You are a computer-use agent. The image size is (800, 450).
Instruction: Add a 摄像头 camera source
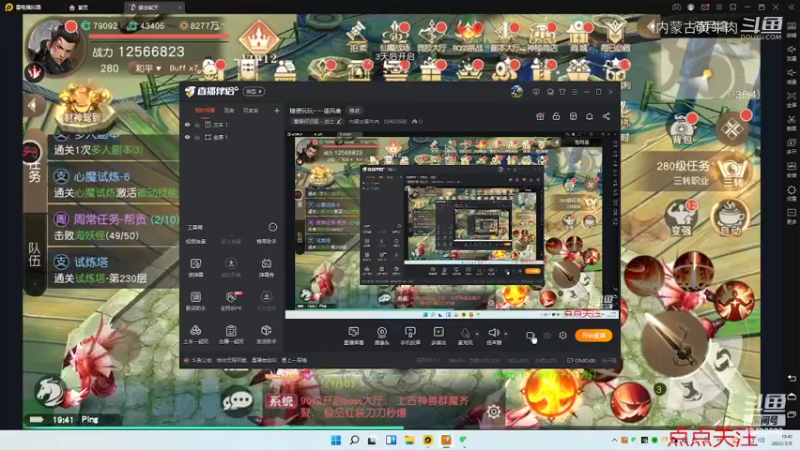pyautogui.click(x=382, y=336)
